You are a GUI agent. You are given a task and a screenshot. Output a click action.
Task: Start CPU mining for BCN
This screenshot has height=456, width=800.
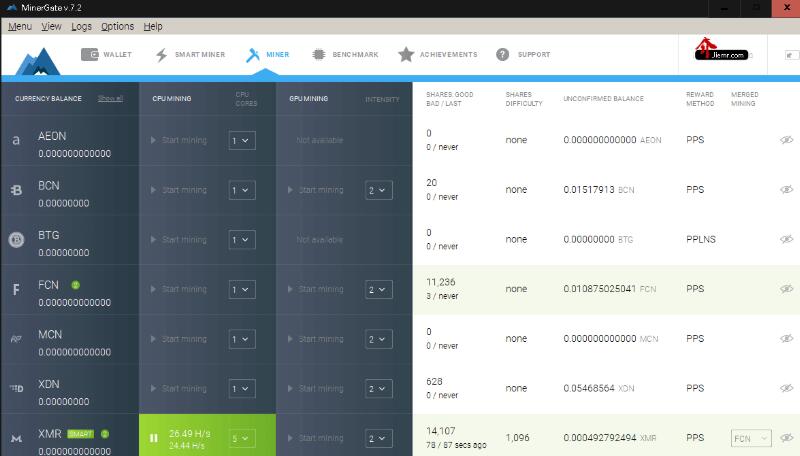179,190
